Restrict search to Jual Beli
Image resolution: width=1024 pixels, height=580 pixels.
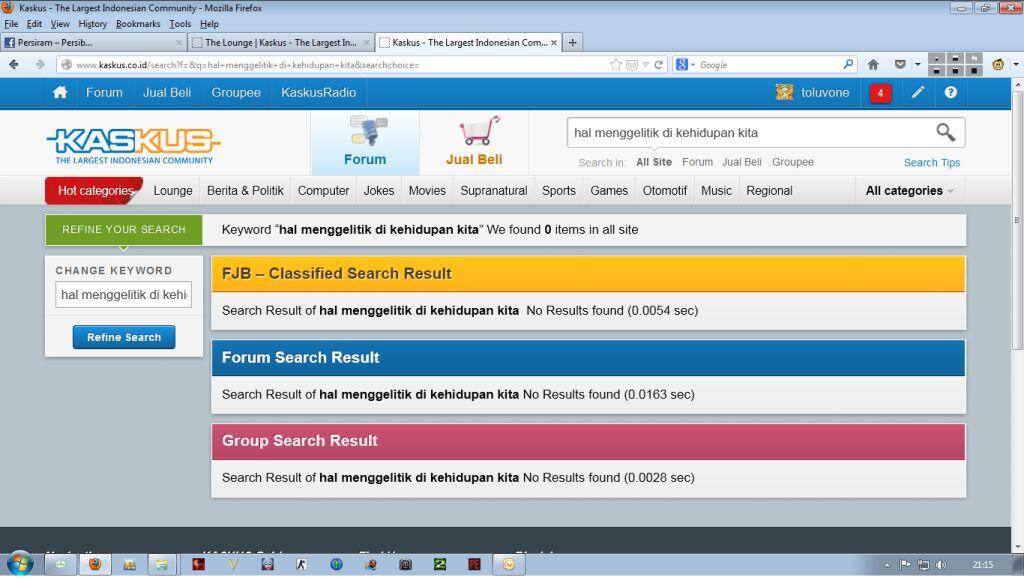742,162
